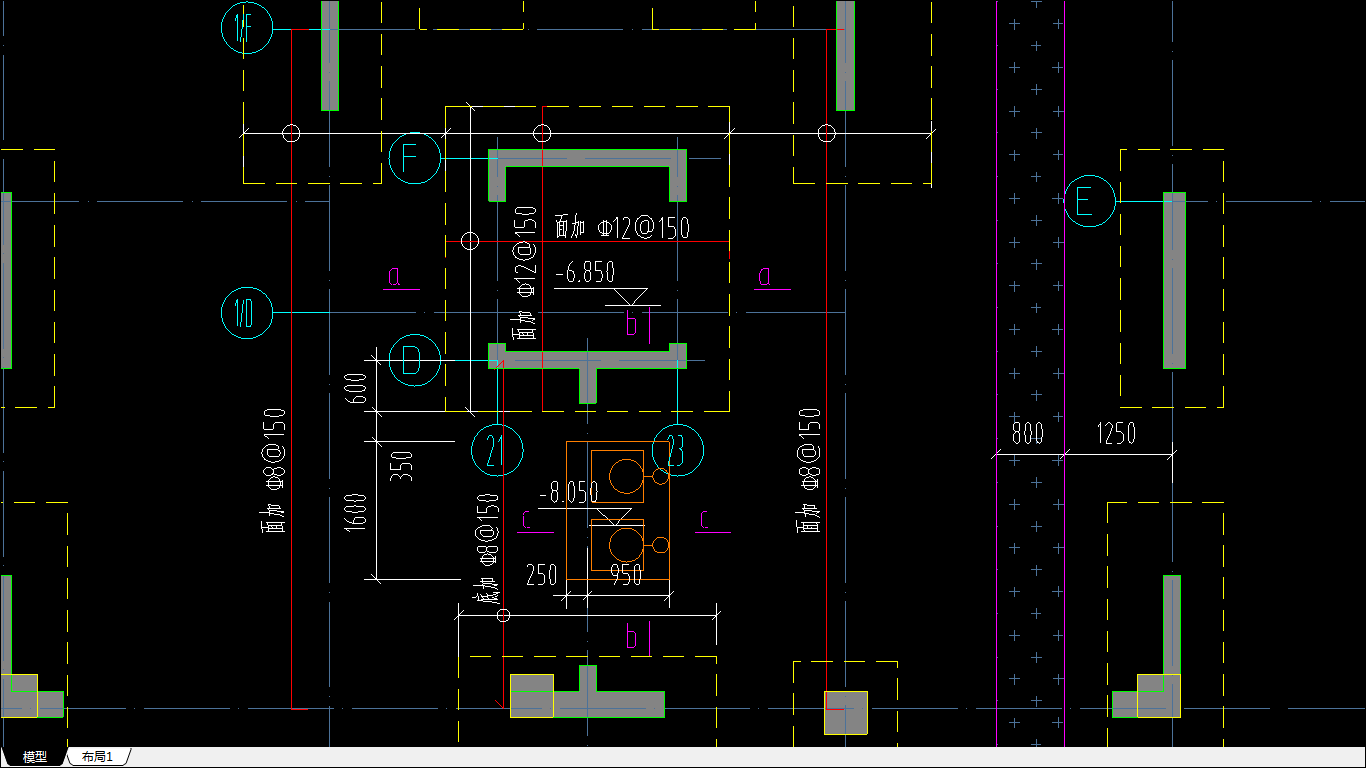Image resolution: width=1366 pixels, height=768 pixels.
Task: Click the horizontal 面加 Φ12@150 annotation
Action: [x=622, y=228]
